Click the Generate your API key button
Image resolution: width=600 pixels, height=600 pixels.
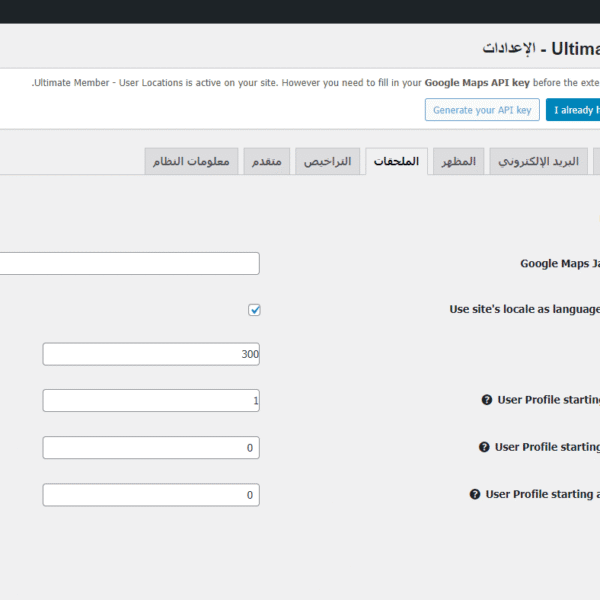coord(482,110)
